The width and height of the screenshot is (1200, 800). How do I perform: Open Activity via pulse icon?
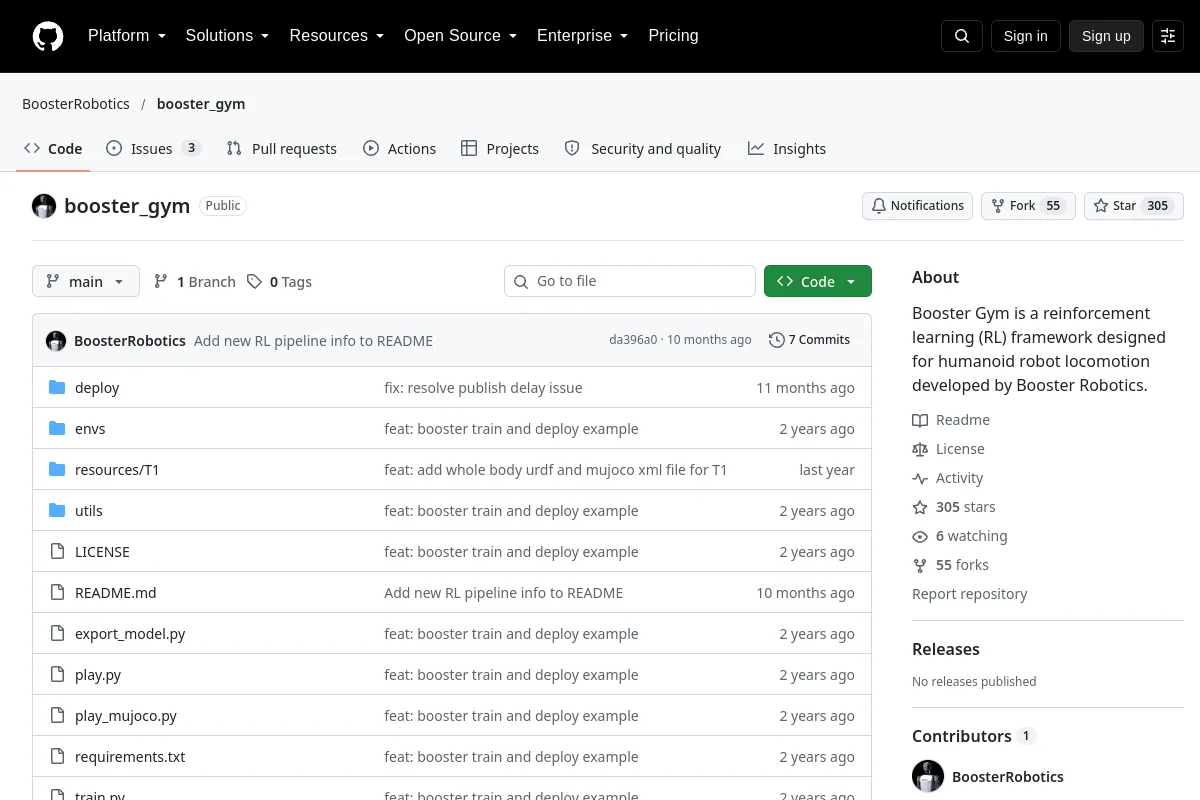(x=920, y=478)
